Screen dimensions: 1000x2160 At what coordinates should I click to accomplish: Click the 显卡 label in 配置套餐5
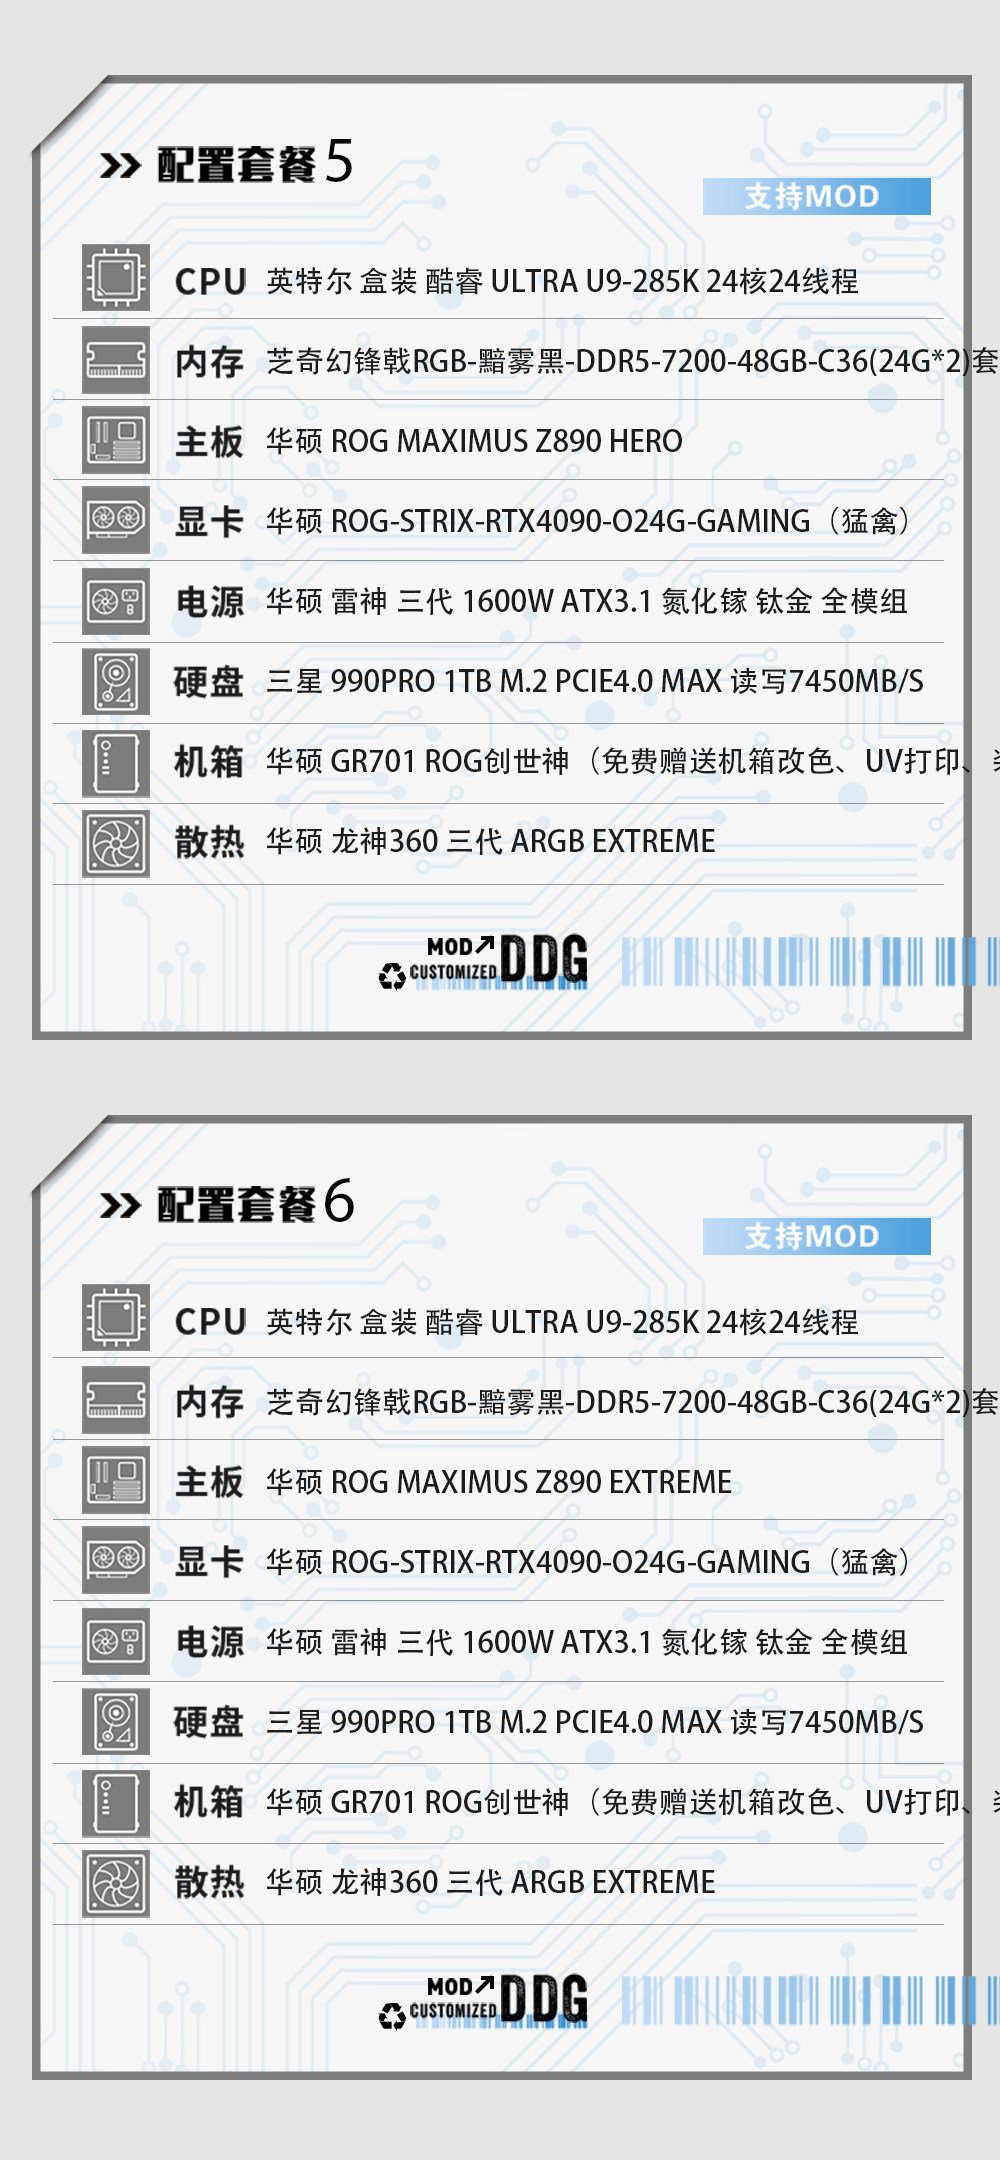[210, 522]
